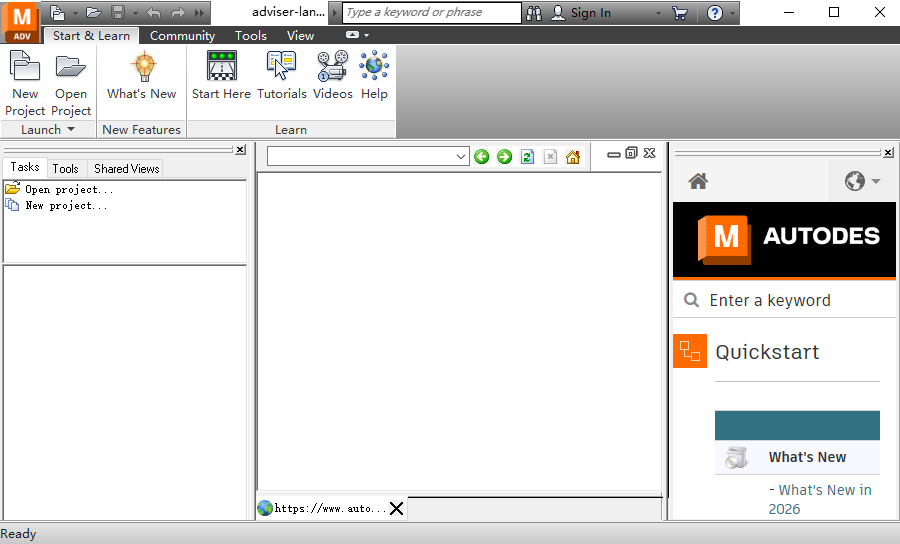Click the Autodesk Moldflow banner logo
Image resolution: width=900 pixels, height=544 pixels.
click(x=784, y=239)
